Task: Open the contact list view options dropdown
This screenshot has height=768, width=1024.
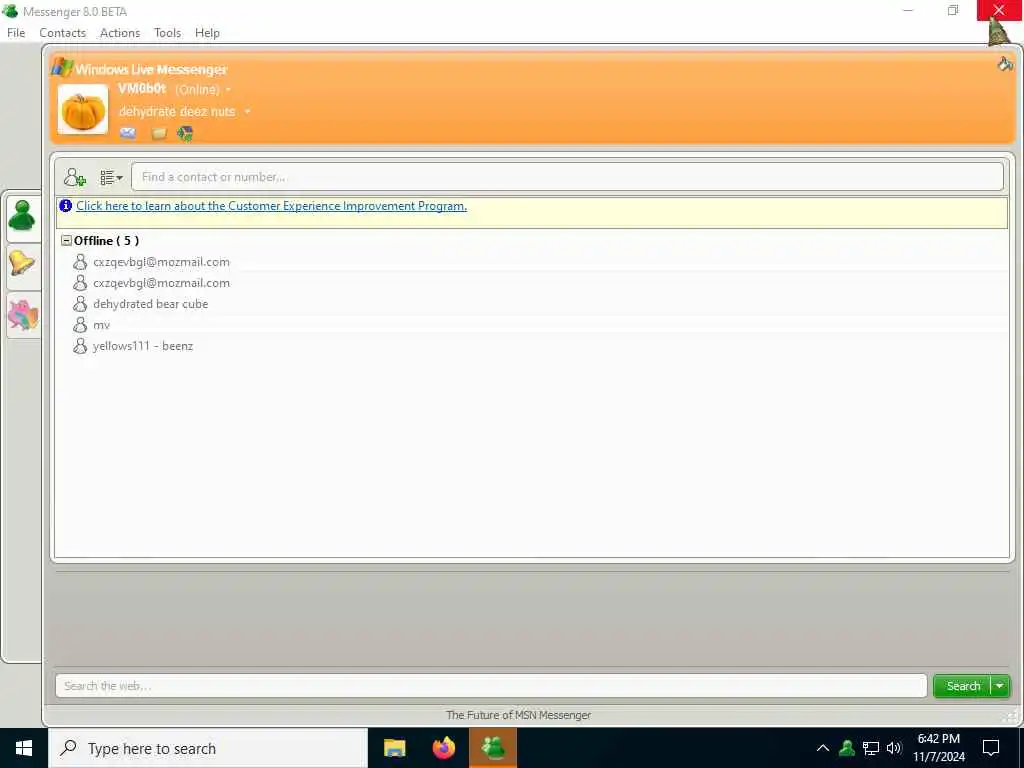Action: click(111, 178)
